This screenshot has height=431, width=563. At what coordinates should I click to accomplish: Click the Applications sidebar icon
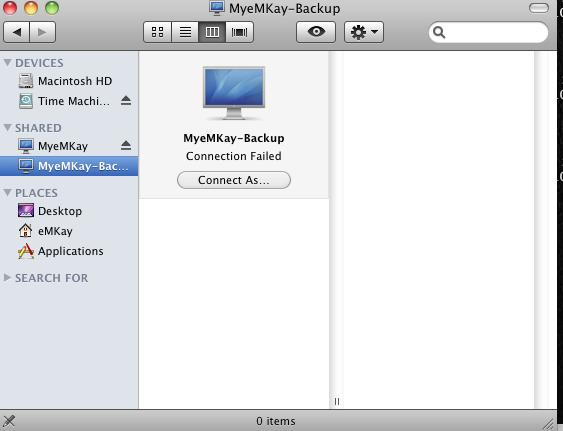tap(26, 251)
